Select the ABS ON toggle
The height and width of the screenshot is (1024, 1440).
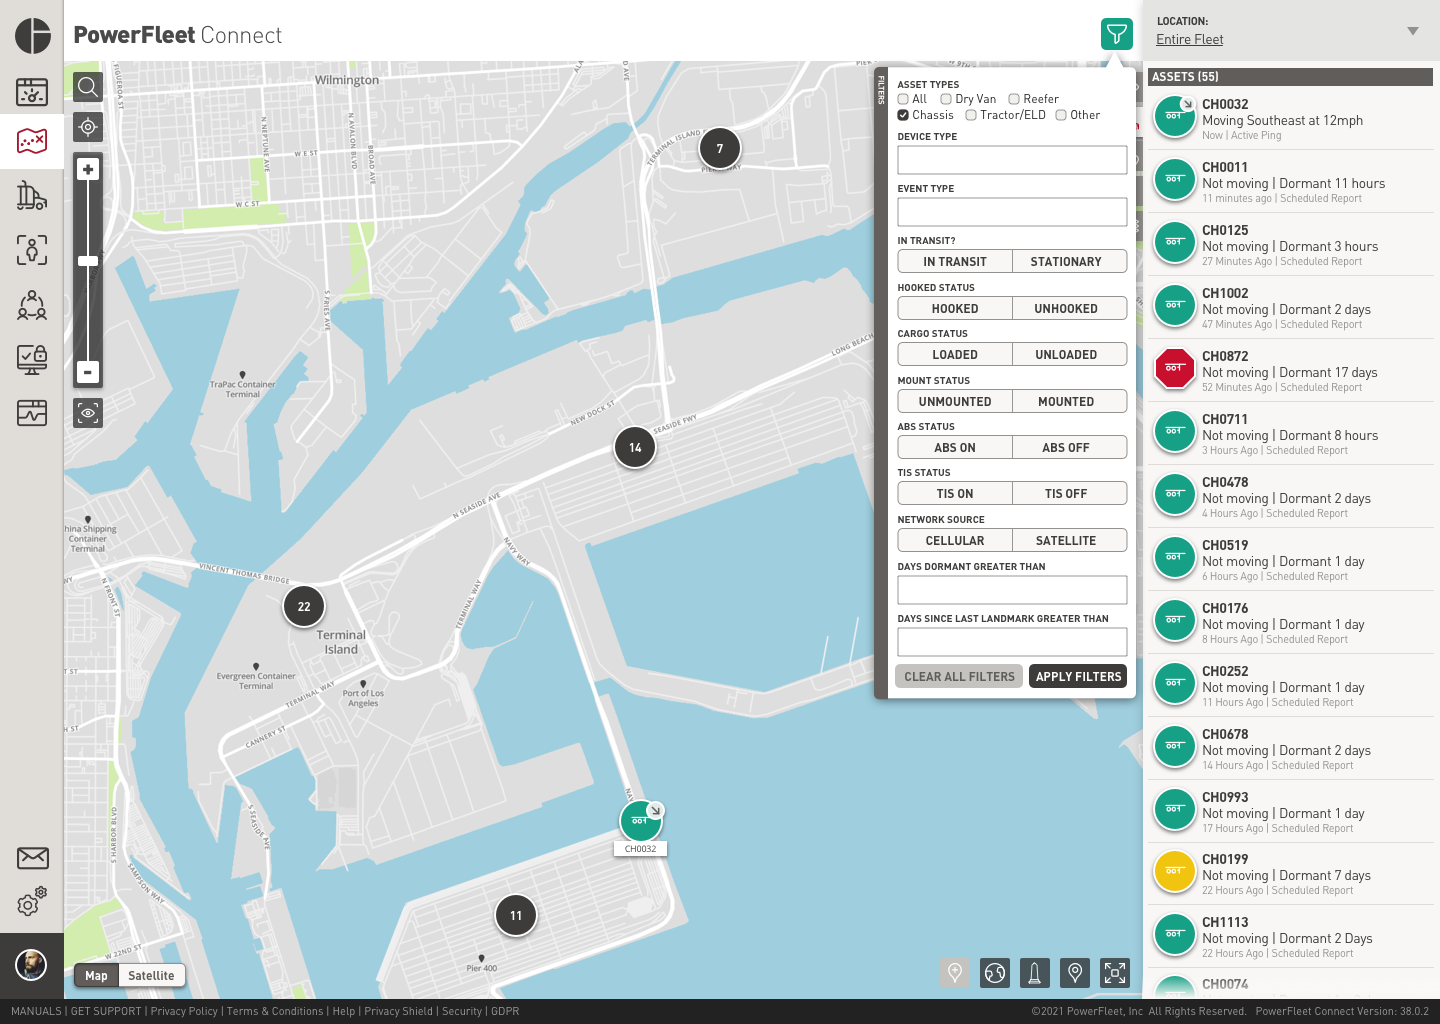click(x=955, y=448)
